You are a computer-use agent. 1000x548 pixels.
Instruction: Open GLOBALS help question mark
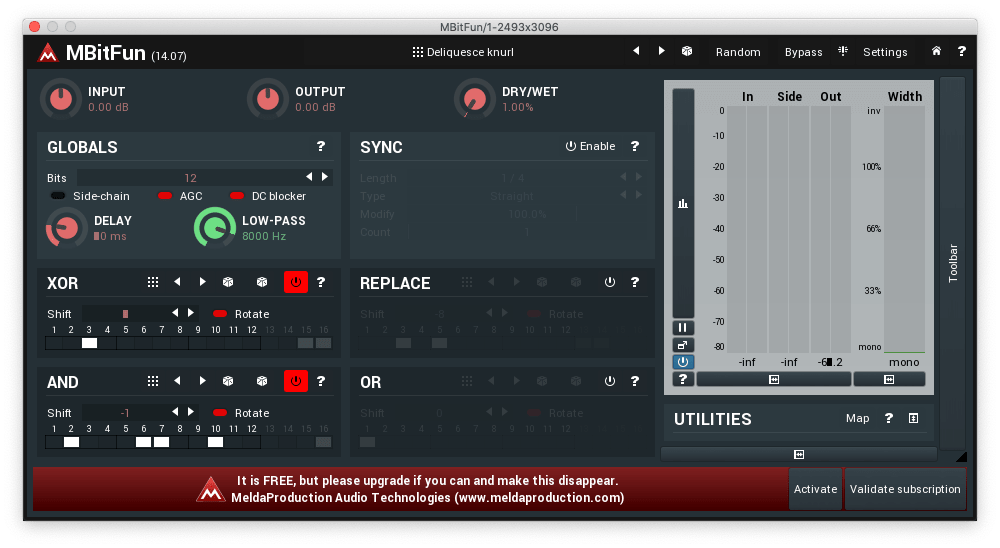click(x=321, y=146)
